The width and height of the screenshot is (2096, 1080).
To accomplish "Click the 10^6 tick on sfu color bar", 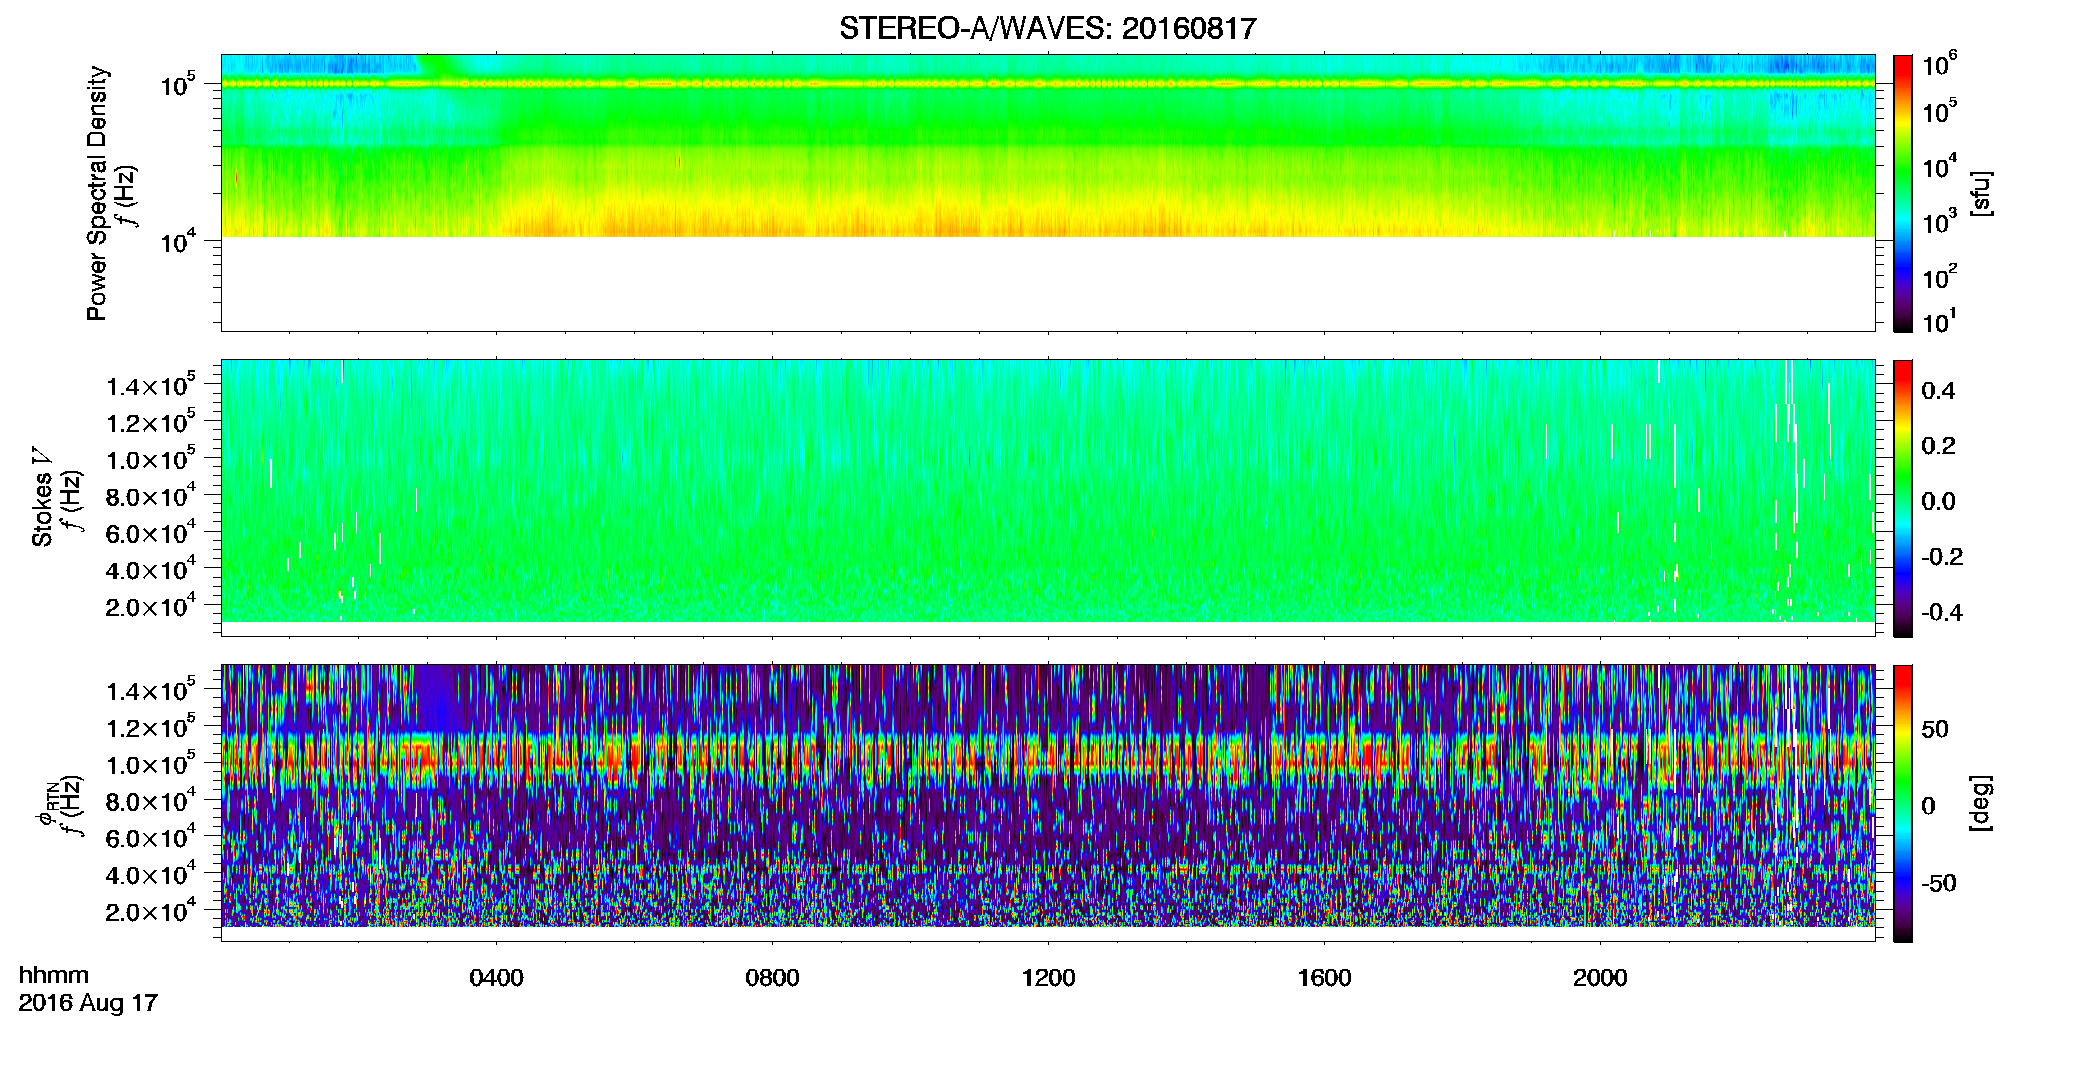I will pos(1940,64).
